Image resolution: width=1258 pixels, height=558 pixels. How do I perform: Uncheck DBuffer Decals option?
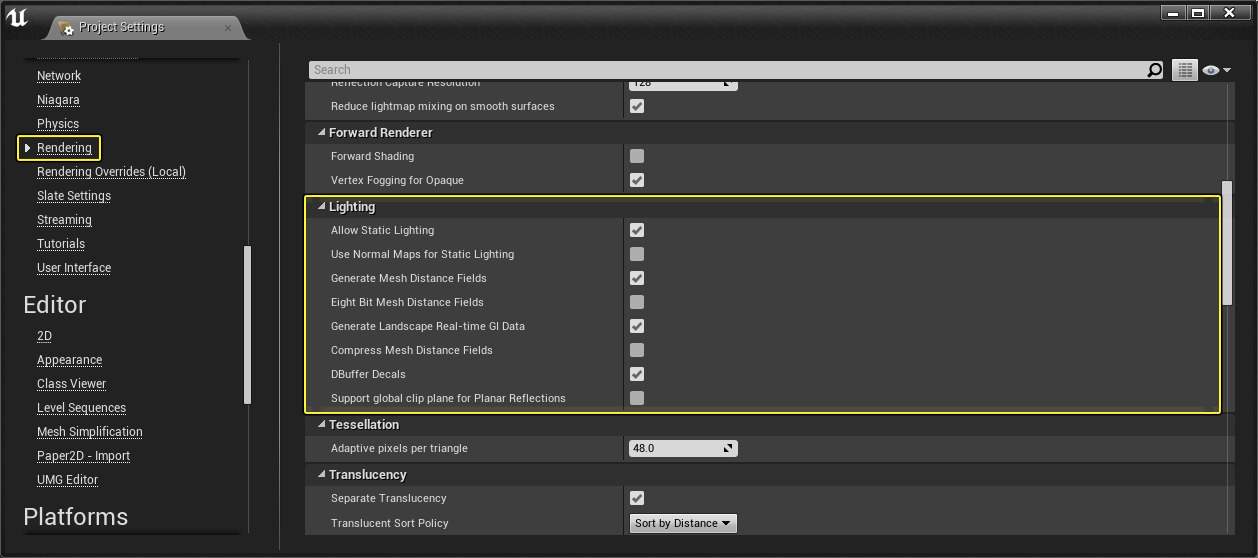pyautogui.click(x=637, y=374)
